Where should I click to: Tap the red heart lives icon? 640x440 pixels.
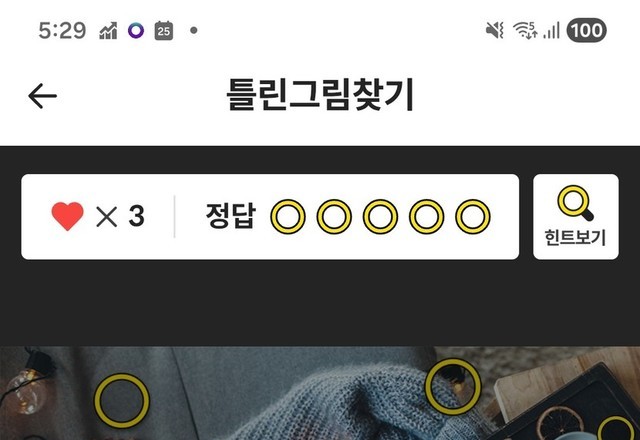[x=67, y=216]
